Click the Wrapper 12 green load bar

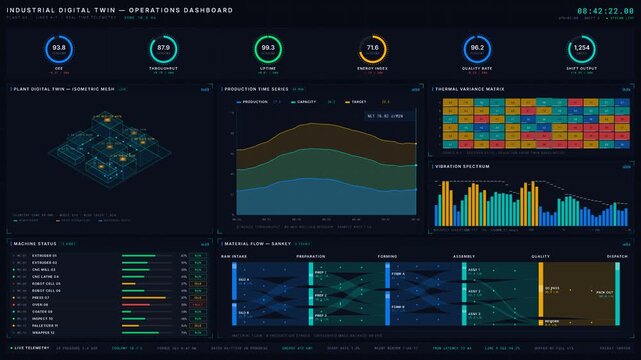[140, 333]
